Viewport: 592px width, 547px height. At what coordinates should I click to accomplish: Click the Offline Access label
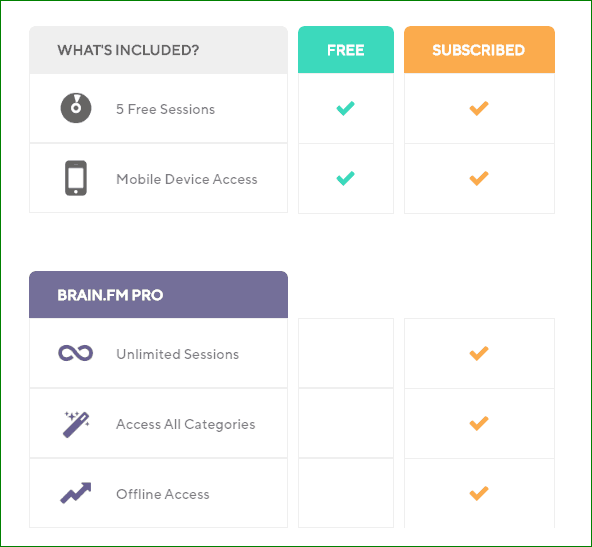(163, 494)
